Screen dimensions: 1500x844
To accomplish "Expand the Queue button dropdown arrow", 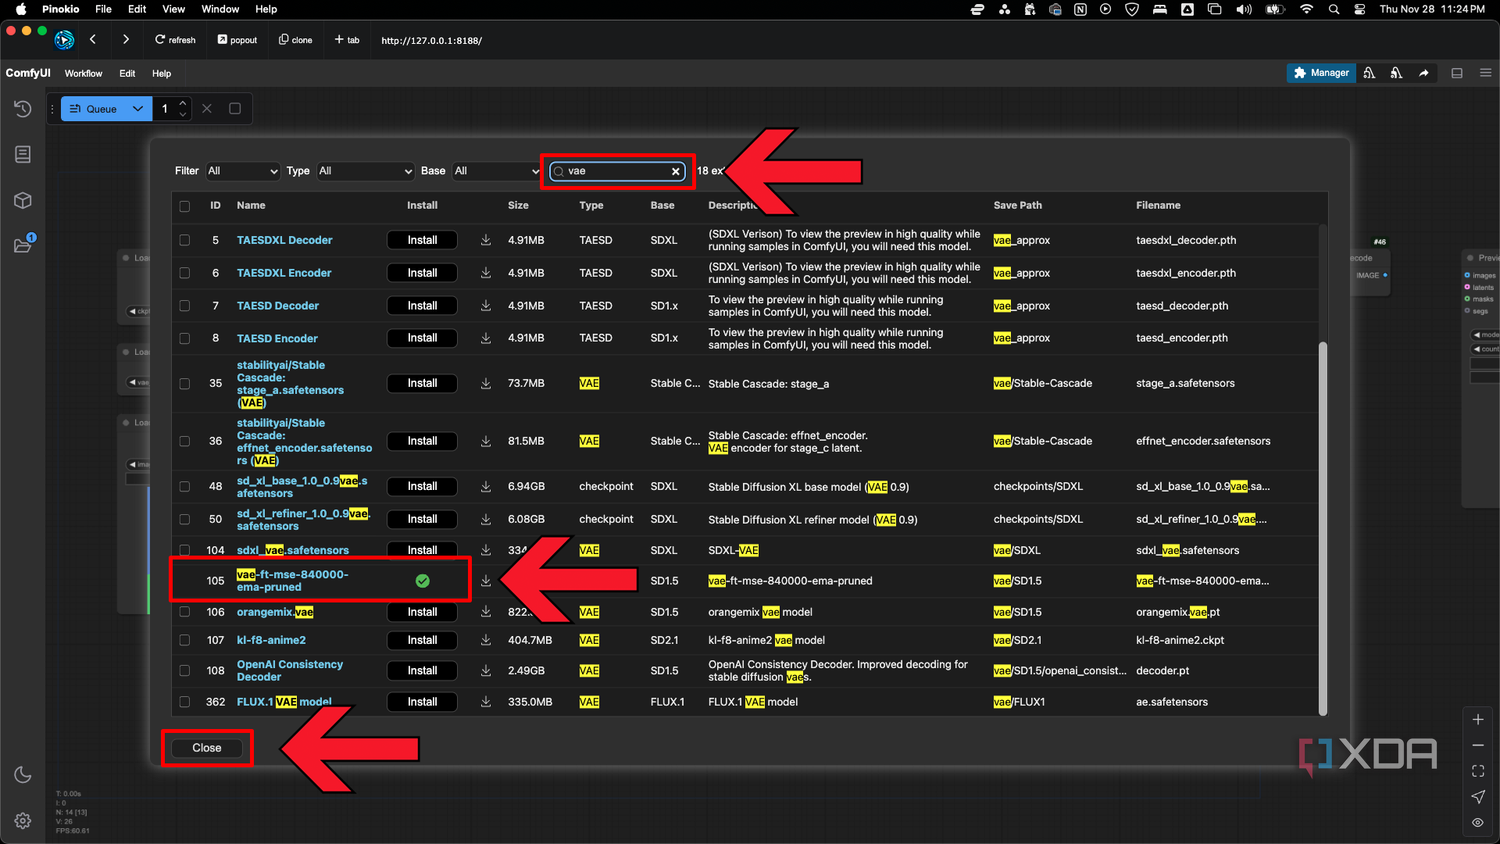I will tap(138, 109).
